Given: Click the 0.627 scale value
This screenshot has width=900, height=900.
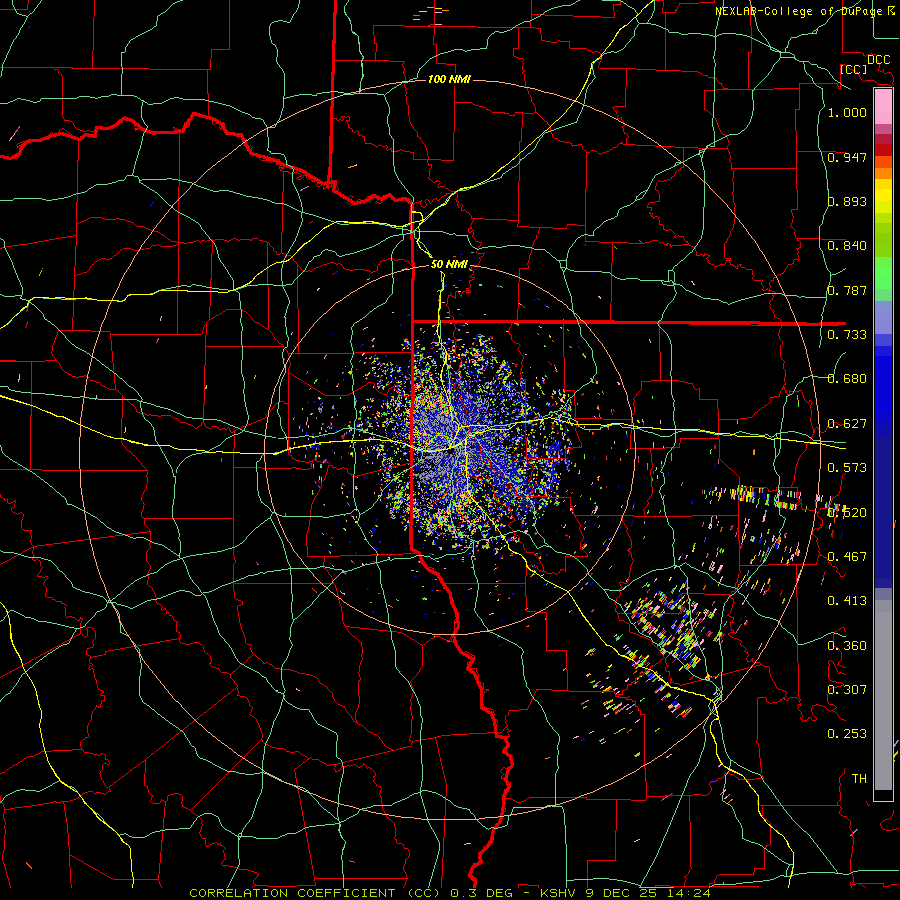Looking at the screenshot, I should [847, 424].
